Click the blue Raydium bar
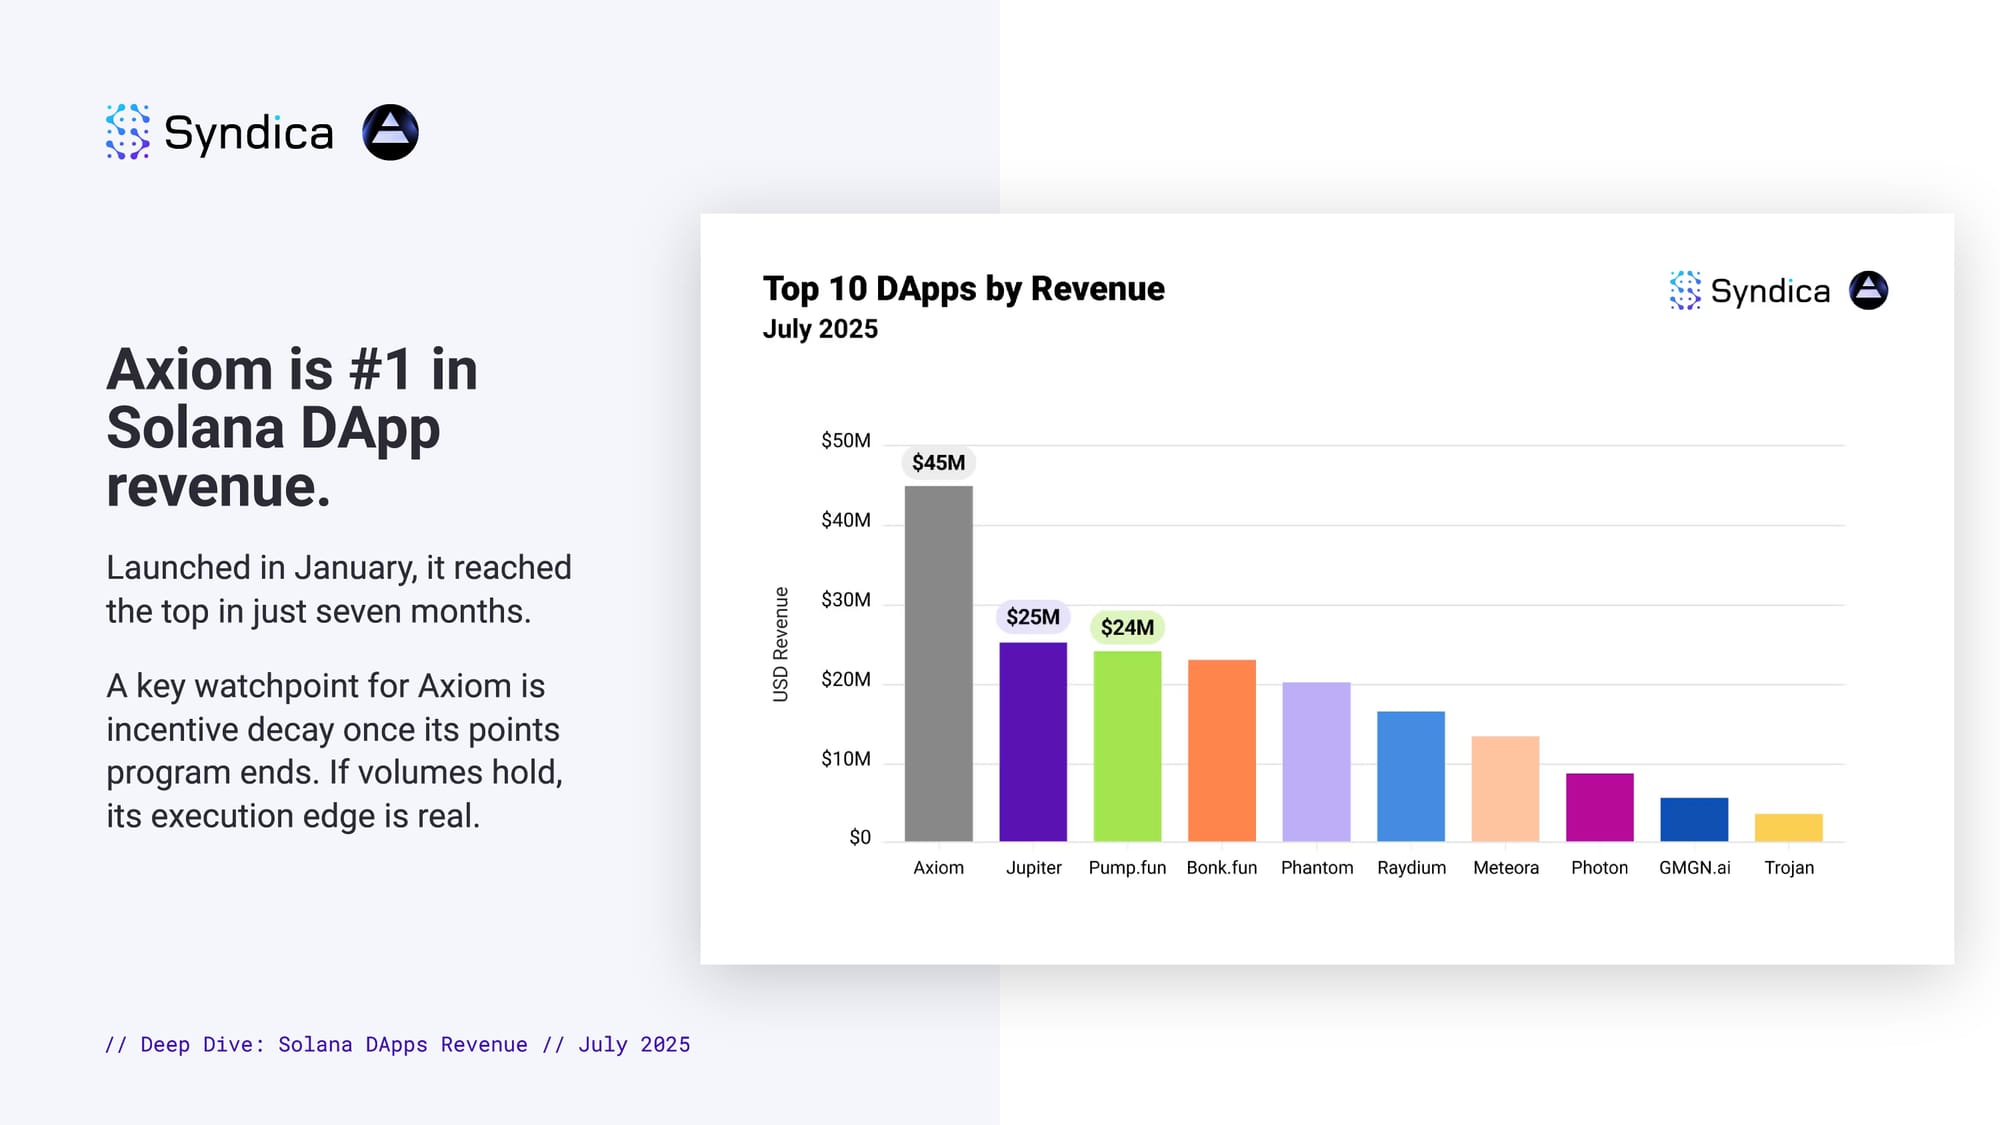 tap(1411, 776)
